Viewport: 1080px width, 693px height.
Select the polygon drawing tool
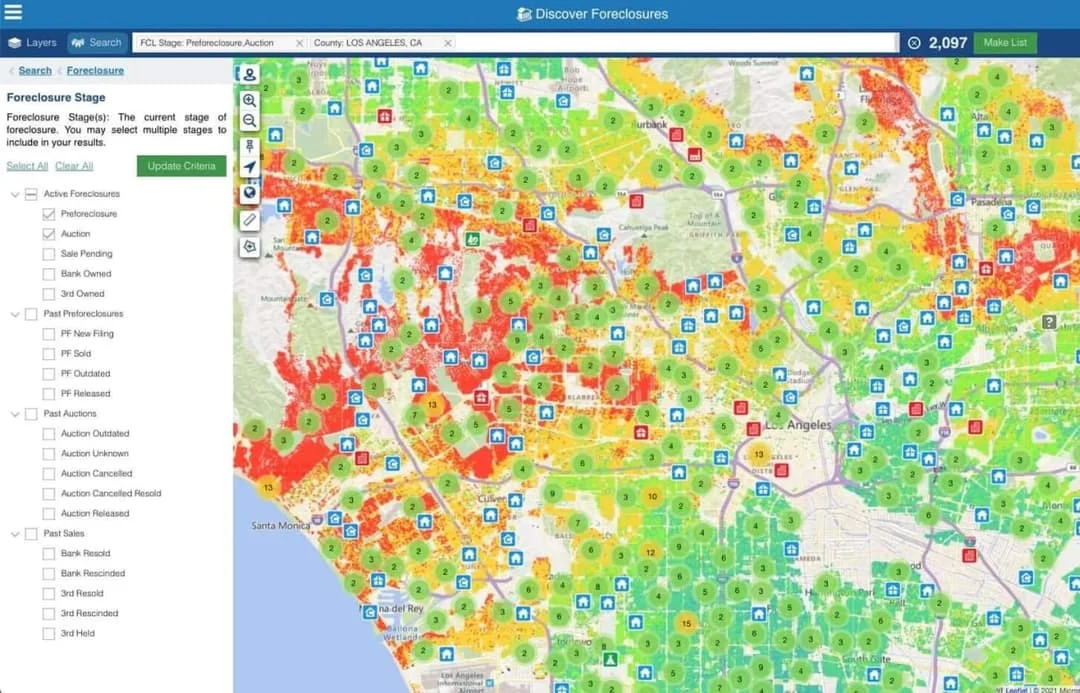coord(250,246)
